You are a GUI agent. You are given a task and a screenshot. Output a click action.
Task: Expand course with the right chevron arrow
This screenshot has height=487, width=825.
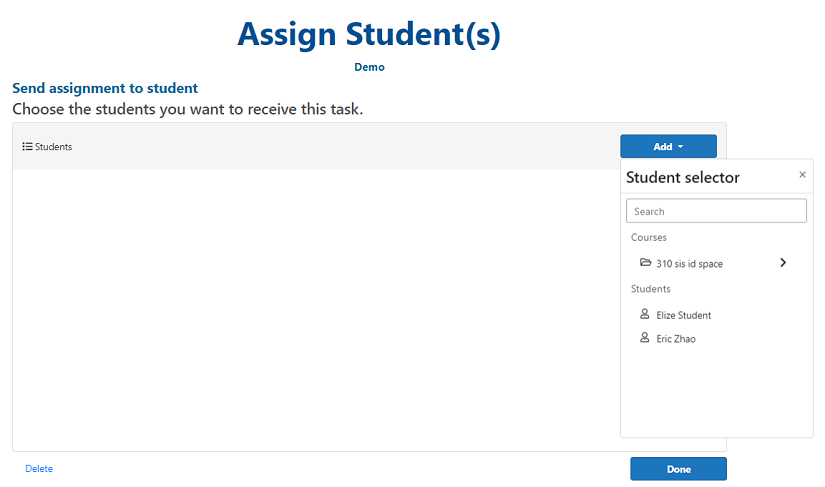(x=783, y=263)
